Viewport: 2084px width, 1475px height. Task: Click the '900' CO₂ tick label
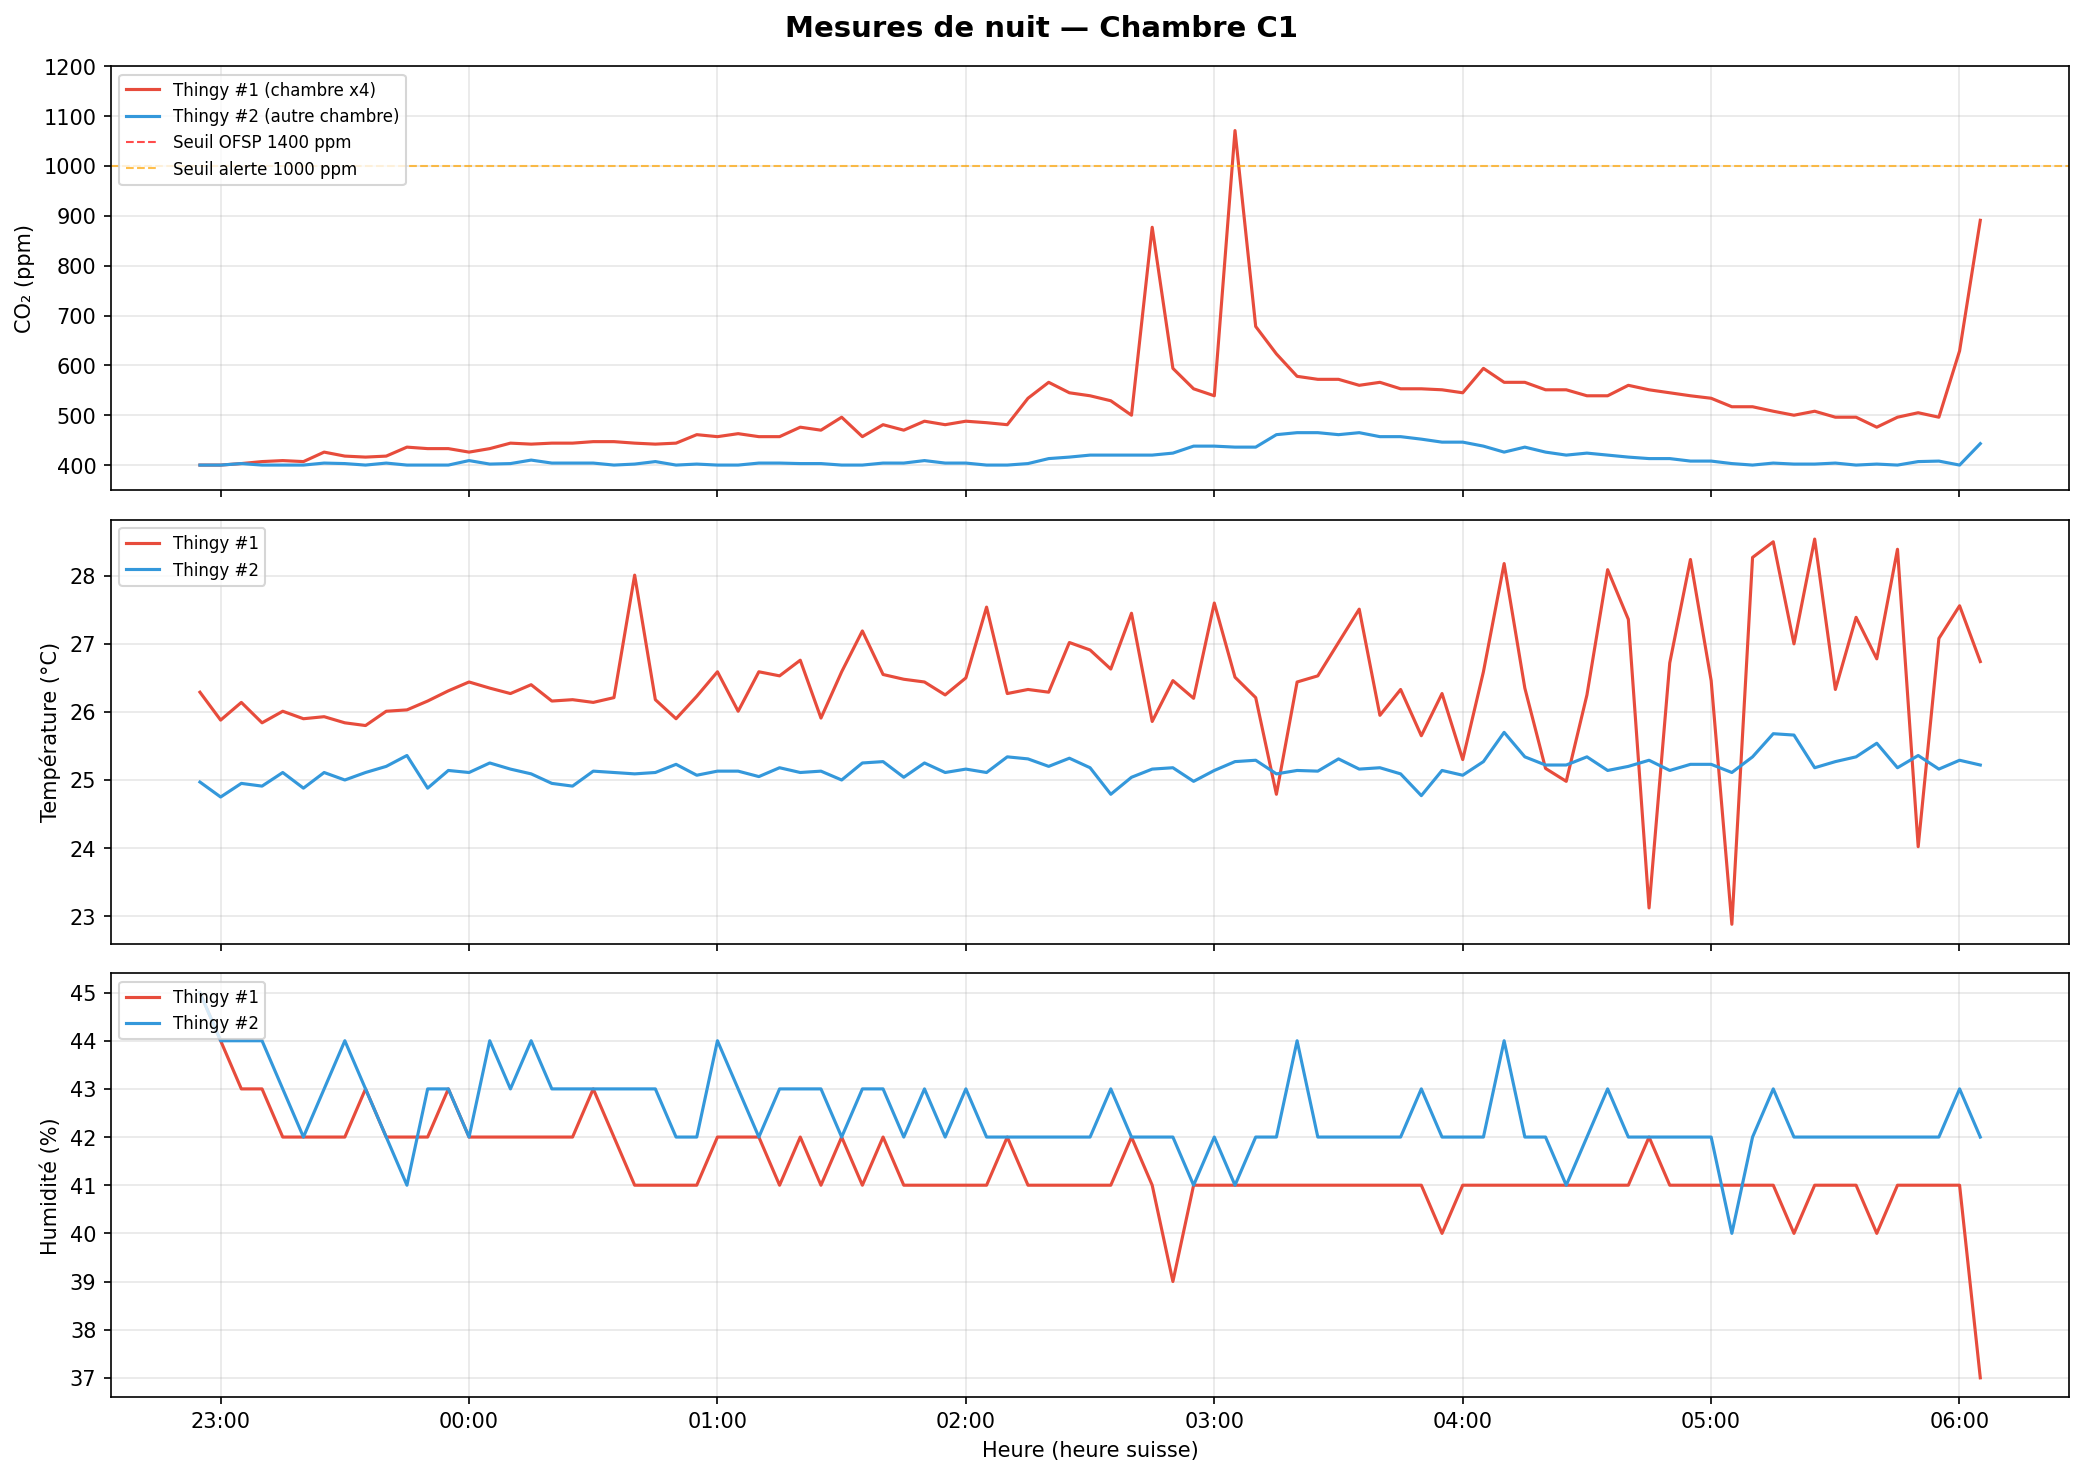[77, 217]
